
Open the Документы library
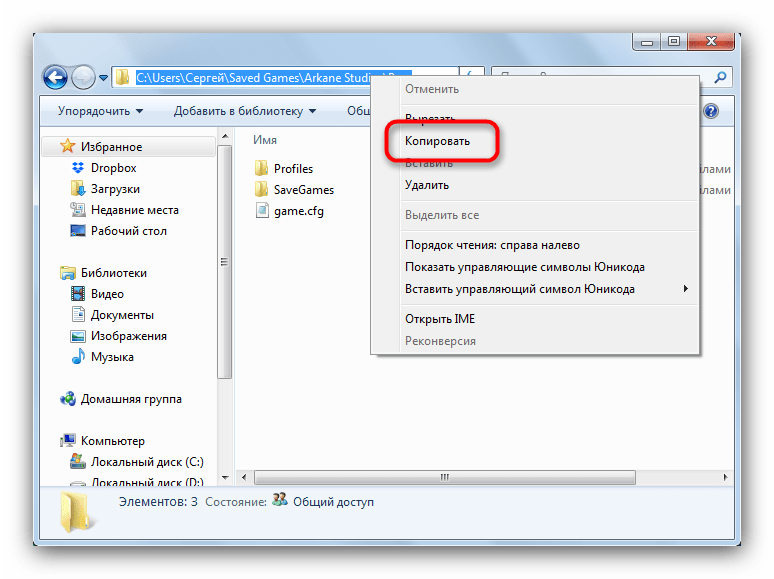pos(122,315)
